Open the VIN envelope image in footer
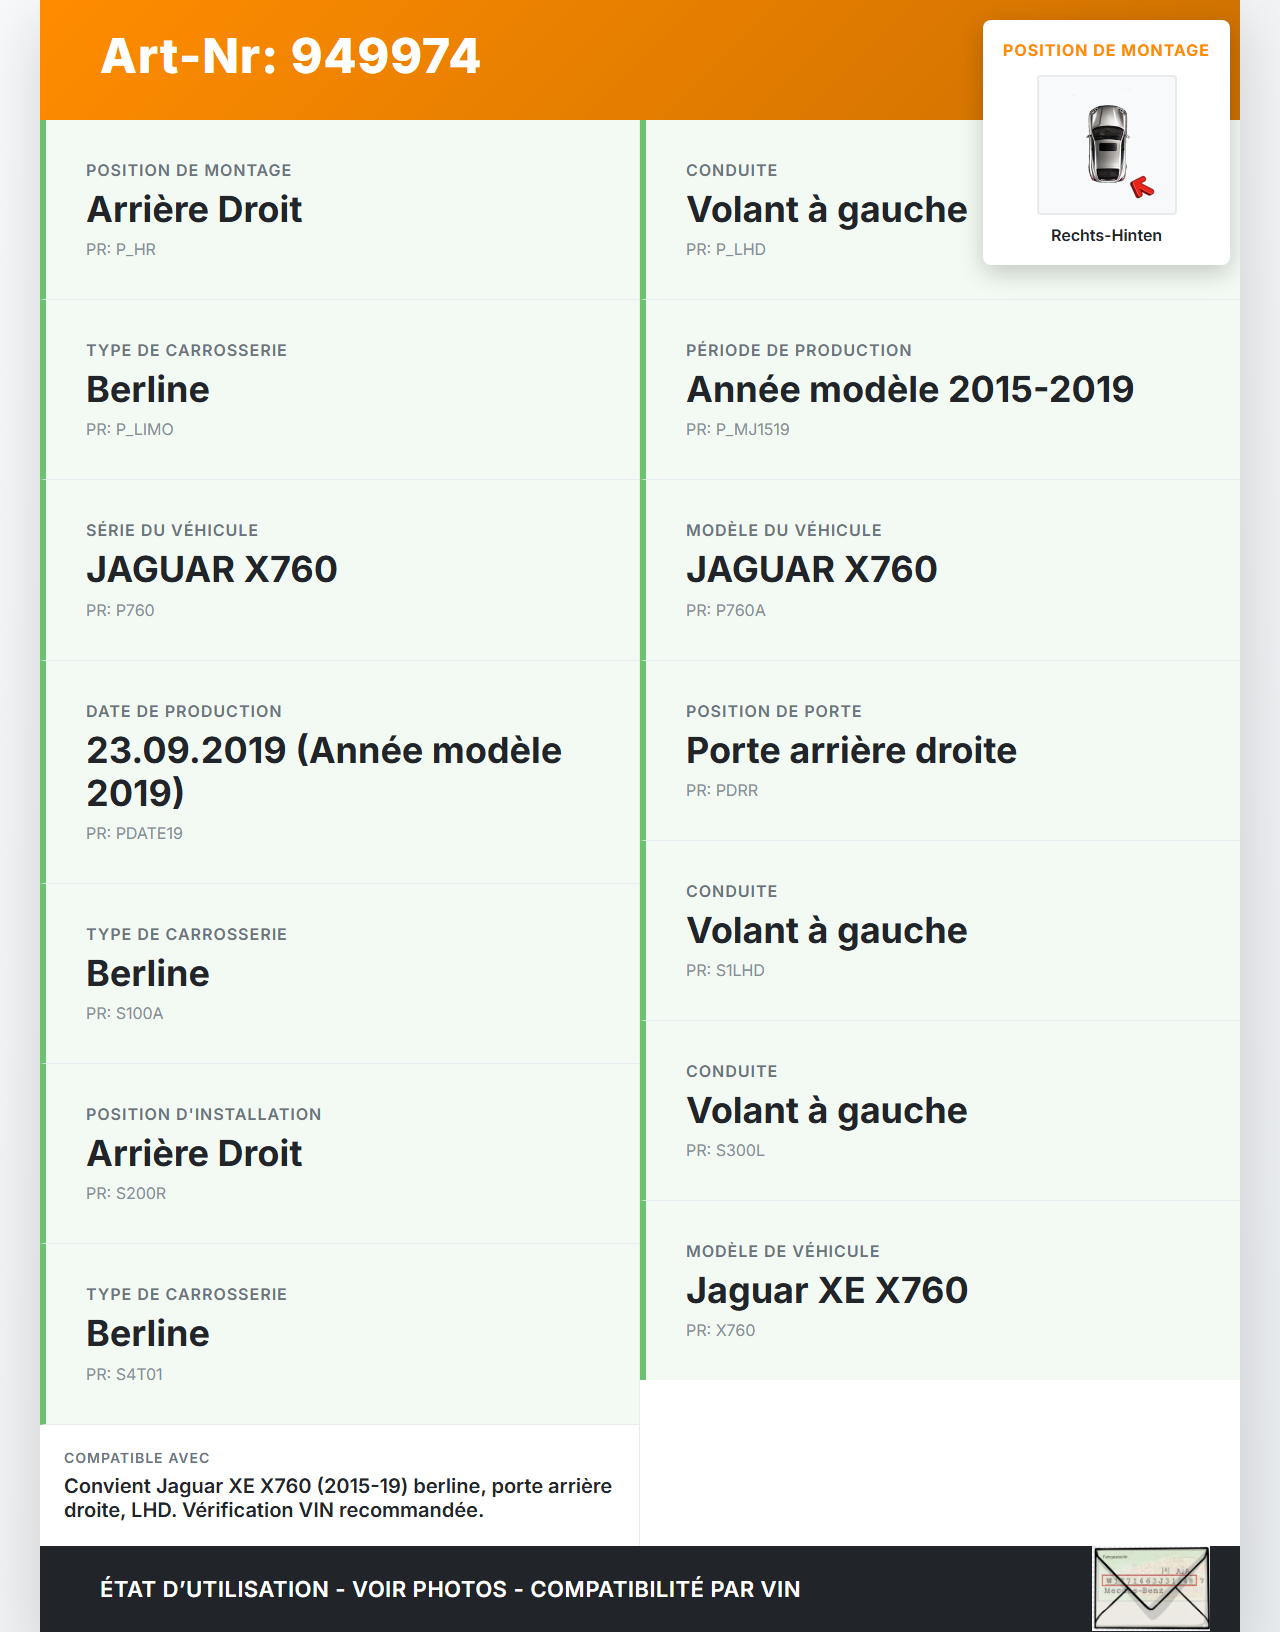Image resolution: width=1280 pixels, height=1632 pixels. pyautogui.click(x=1151, y=1588)
